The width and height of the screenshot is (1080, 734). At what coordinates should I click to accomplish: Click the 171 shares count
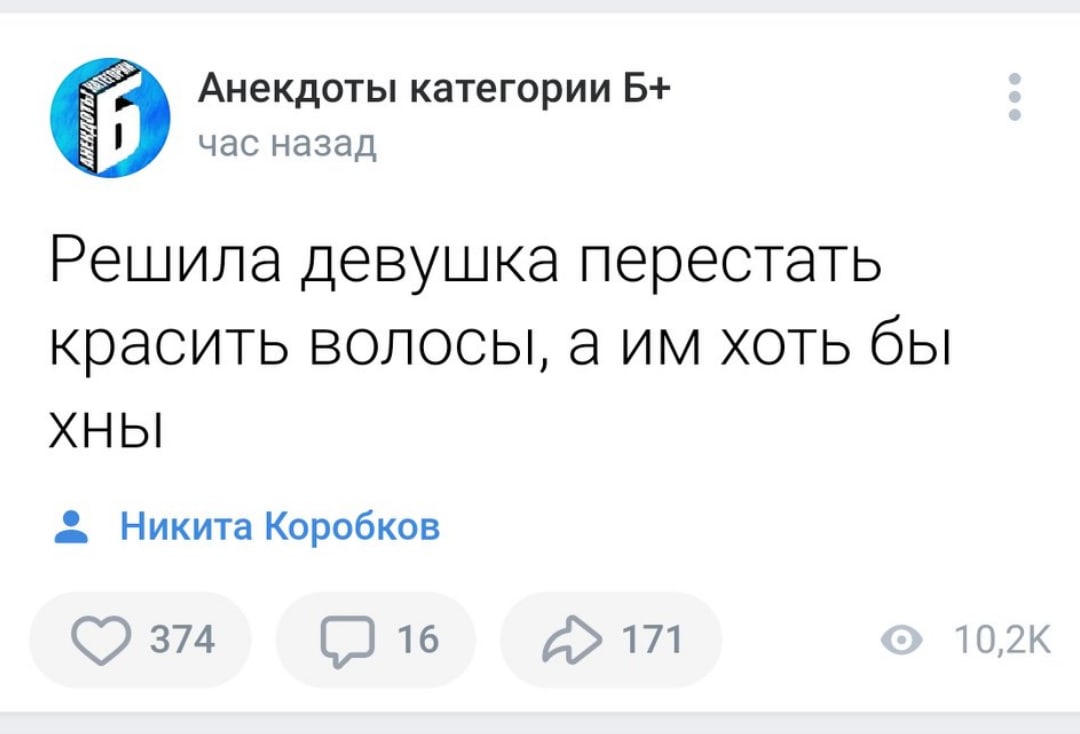coord(652,640)
